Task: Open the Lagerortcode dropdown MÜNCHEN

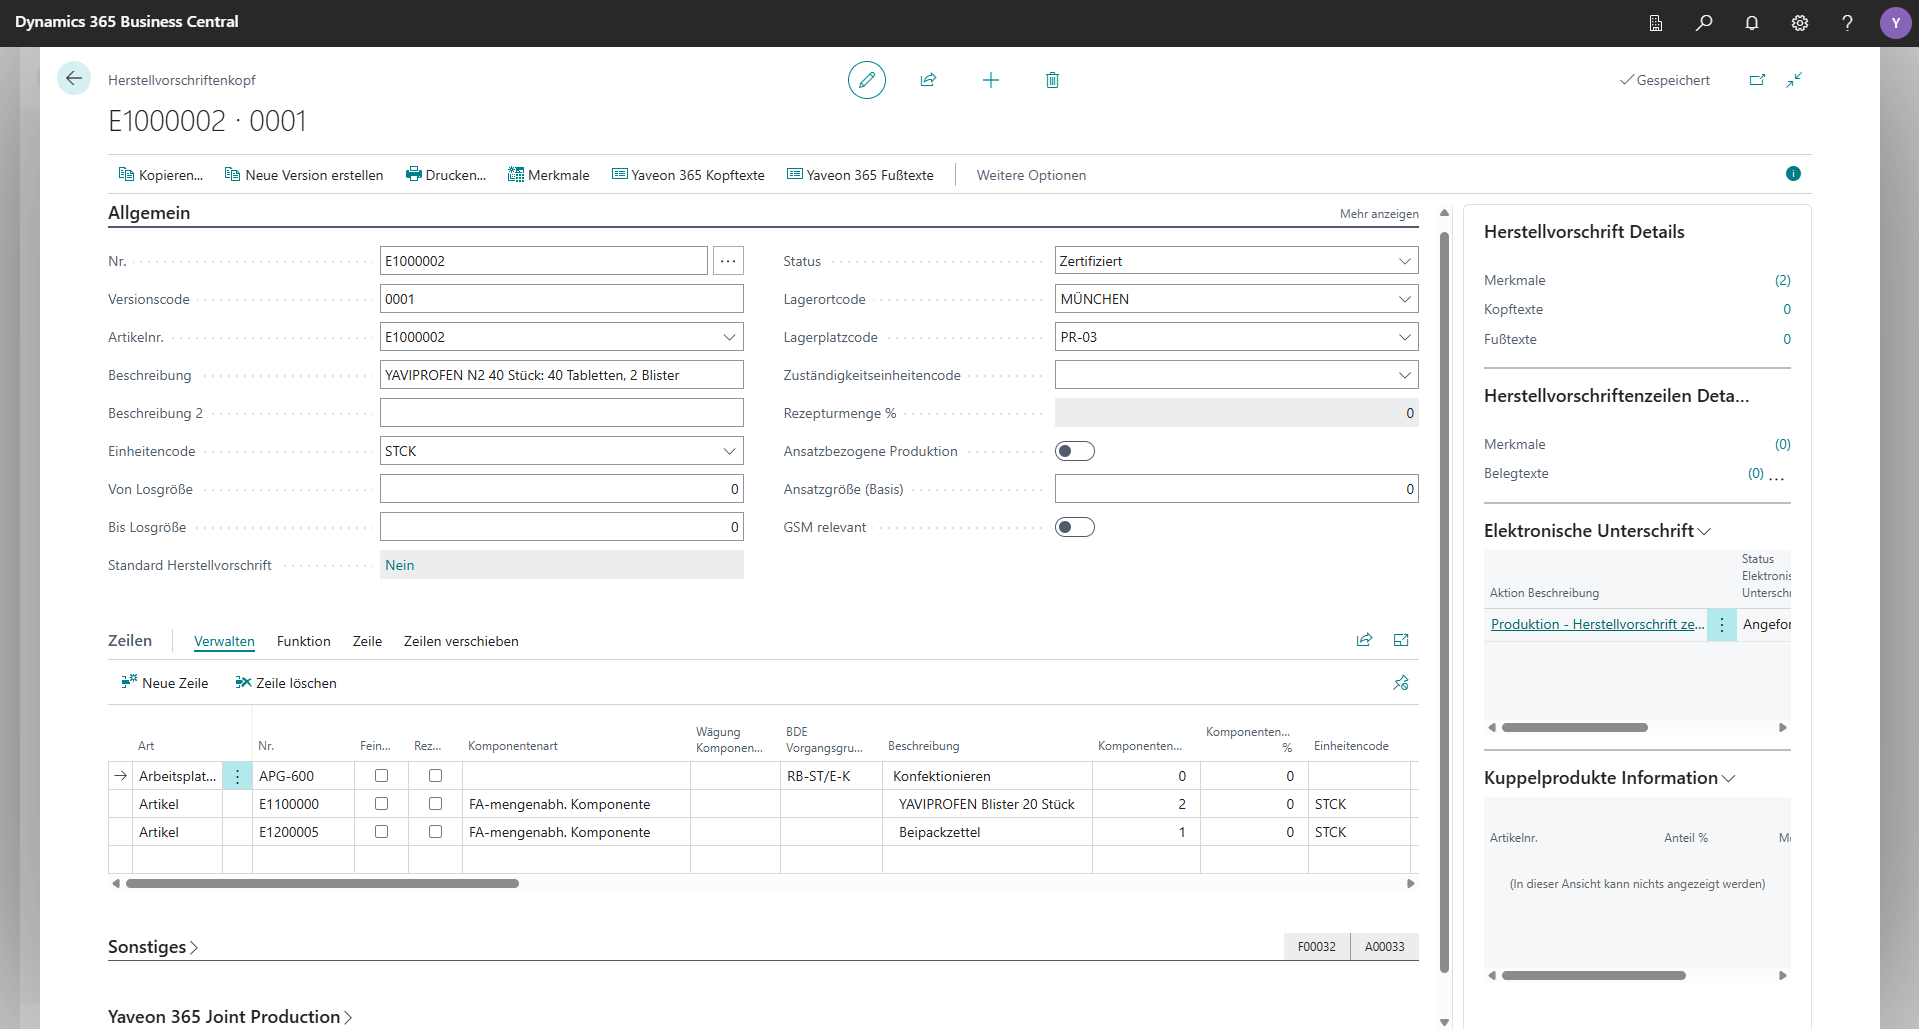Action: tap(1405, 298)
